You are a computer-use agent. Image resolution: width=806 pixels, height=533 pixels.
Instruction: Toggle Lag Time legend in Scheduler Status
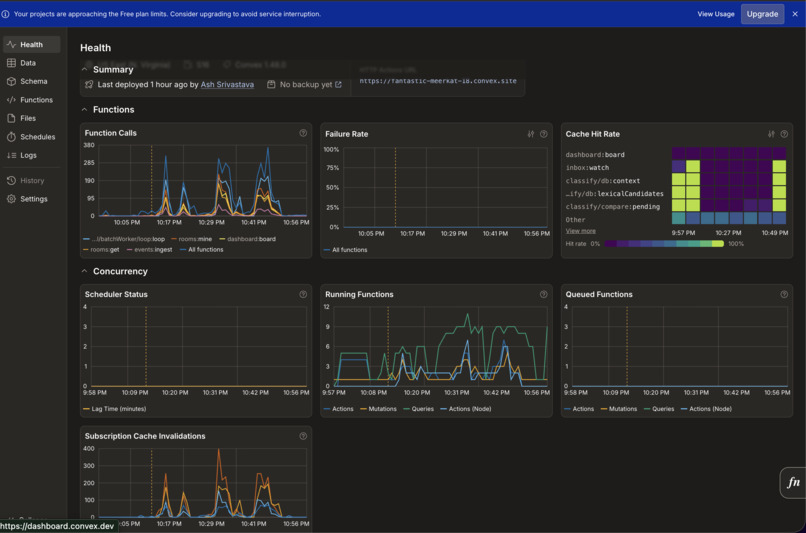[115, 409]
